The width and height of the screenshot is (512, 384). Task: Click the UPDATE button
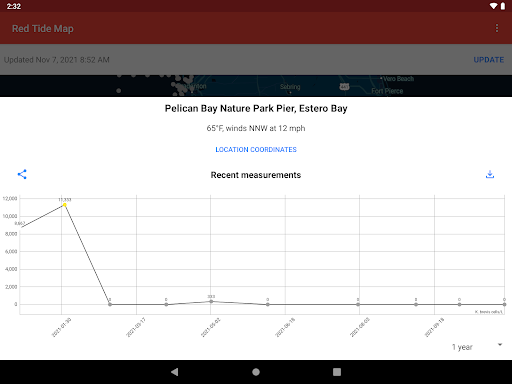[x=489, y=60]
